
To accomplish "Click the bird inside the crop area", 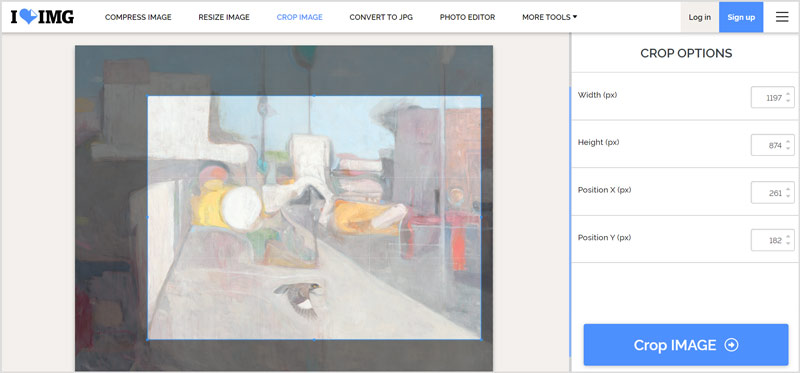I will pos(300,300).
